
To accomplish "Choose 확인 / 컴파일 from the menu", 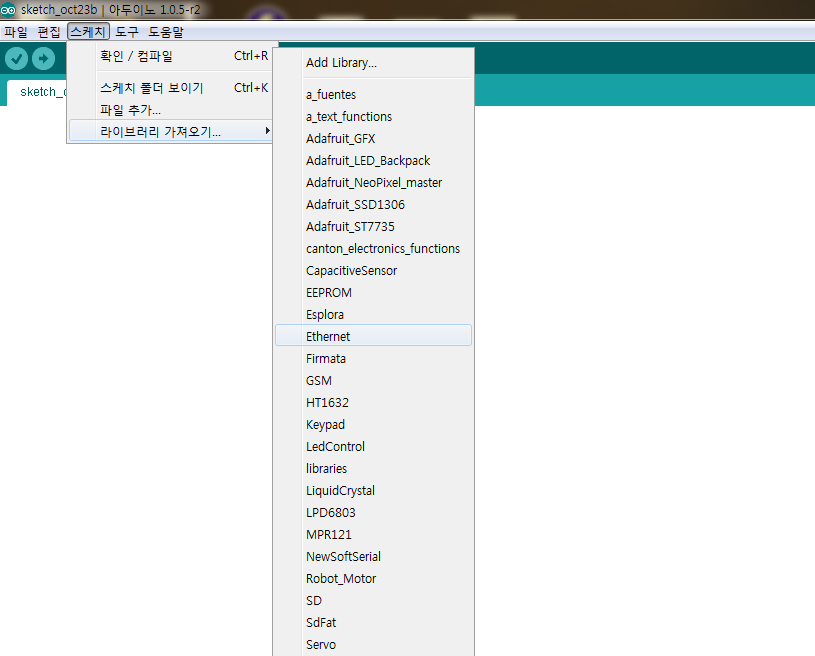I will click(x=170, y=56).
